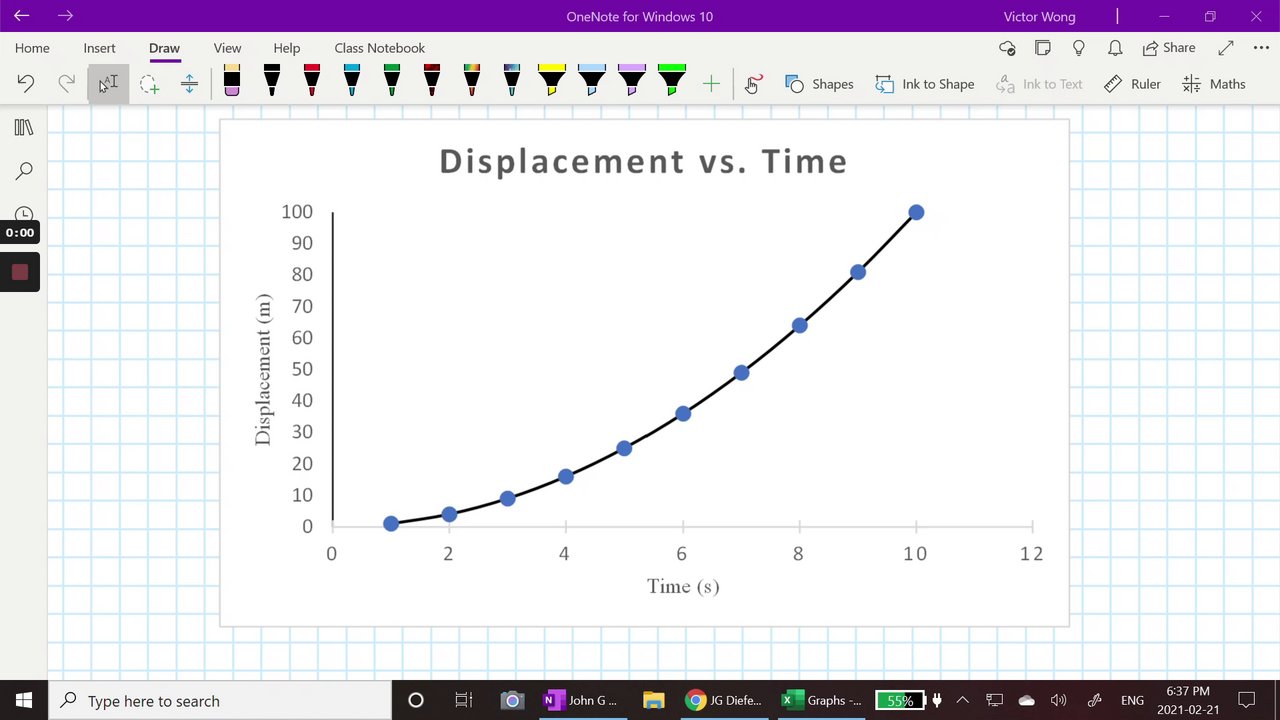This screenshot has width=1280, height=720.
Task: Open the feed panel icon
Action: coord(1043,48)
